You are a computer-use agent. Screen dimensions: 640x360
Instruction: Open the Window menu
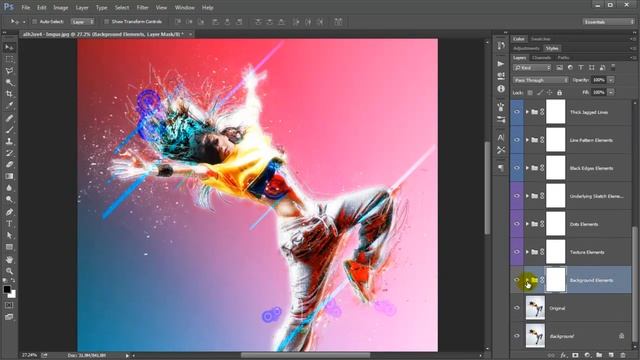tap(184, 7)
